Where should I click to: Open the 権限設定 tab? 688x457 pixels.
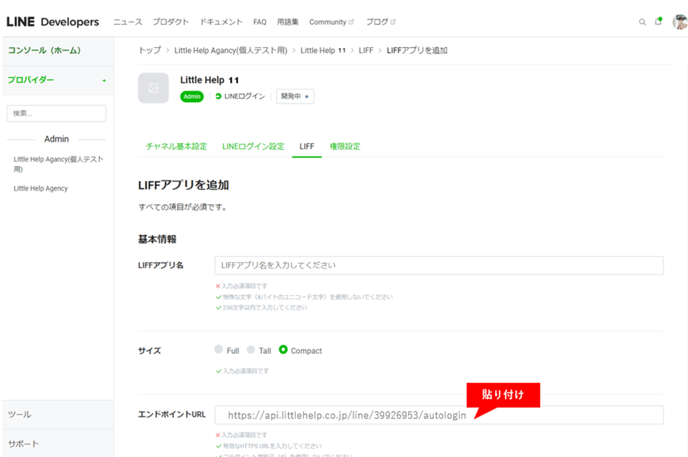(344, 146)
